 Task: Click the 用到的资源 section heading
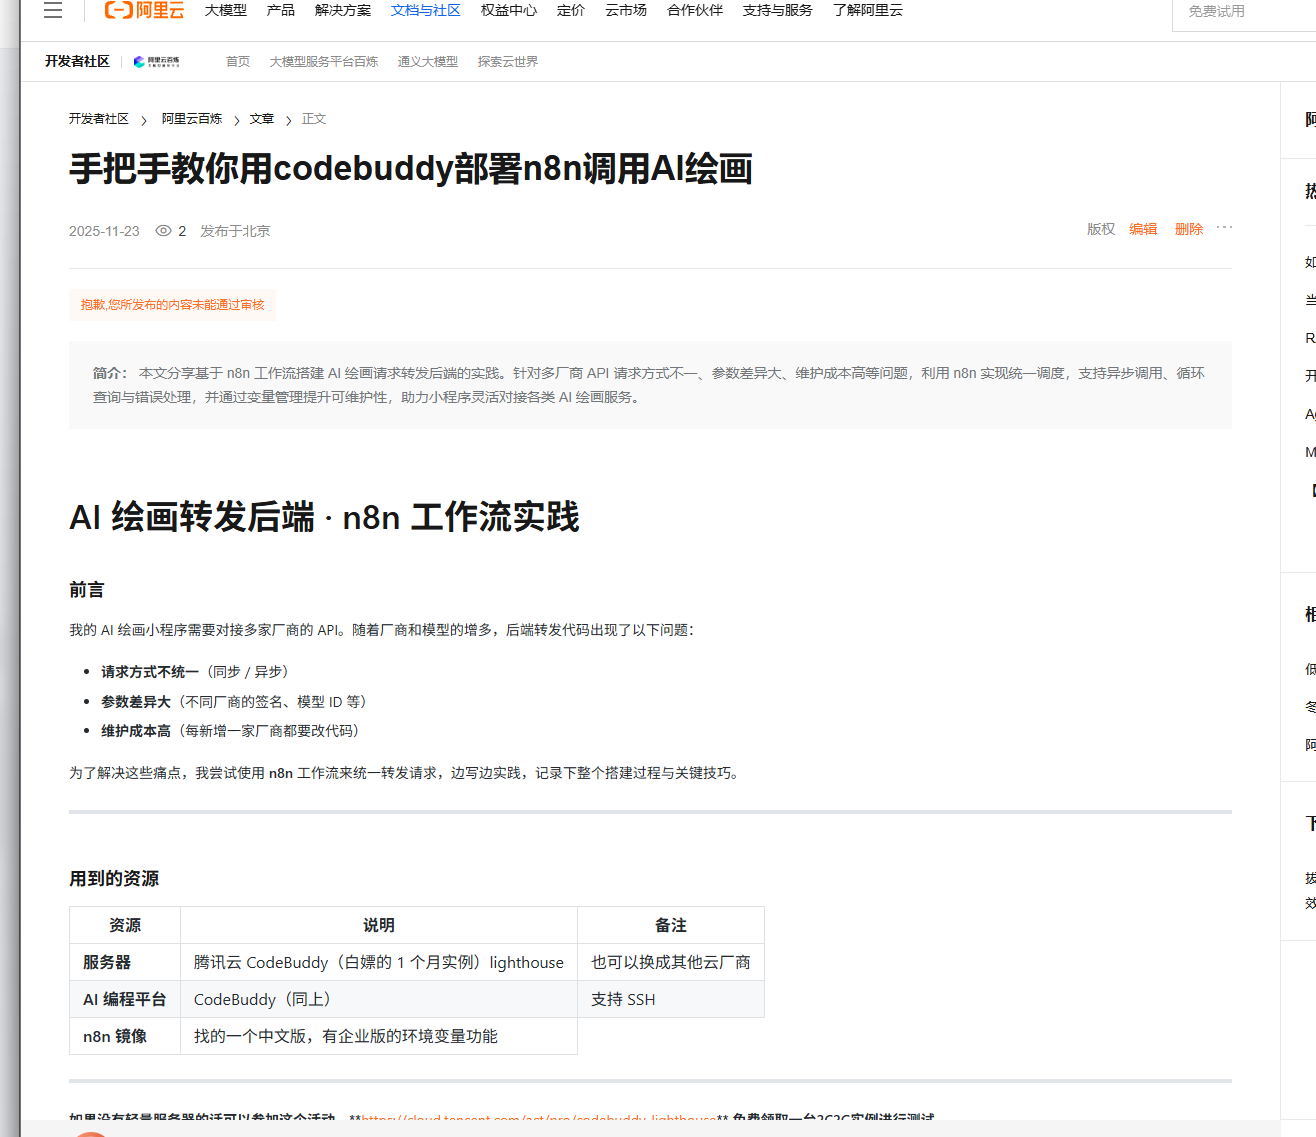[114, 879]
